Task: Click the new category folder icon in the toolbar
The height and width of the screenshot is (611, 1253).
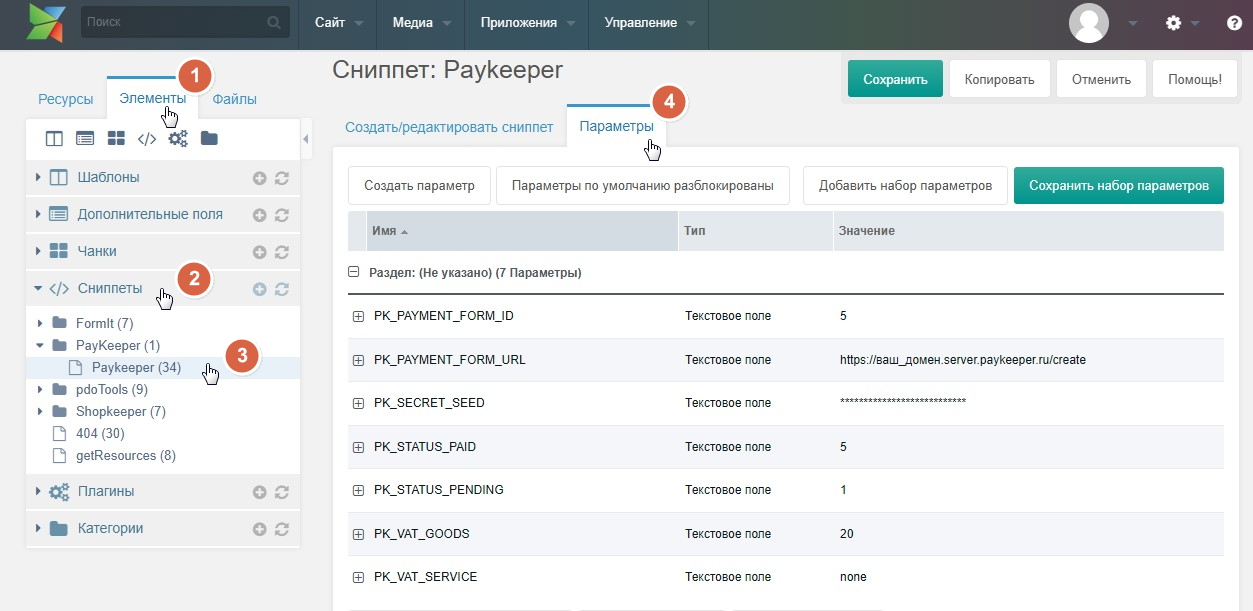Action: click(209, 139)
